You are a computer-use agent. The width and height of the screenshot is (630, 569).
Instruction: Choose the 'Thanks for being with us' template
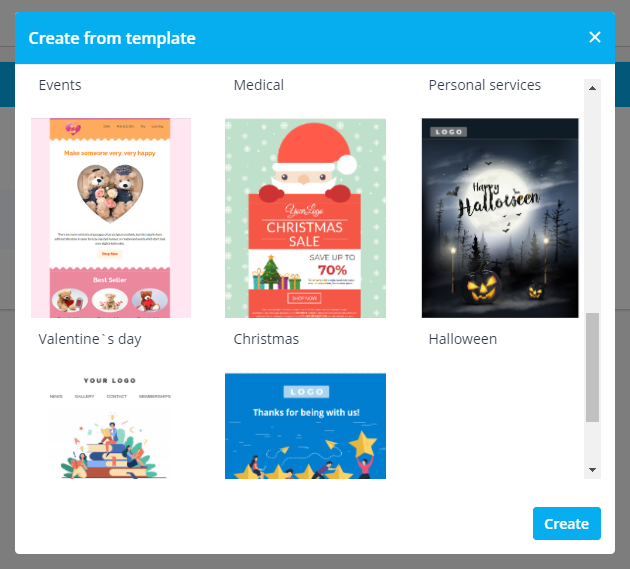pyautogui.click(x=305, y=426)
